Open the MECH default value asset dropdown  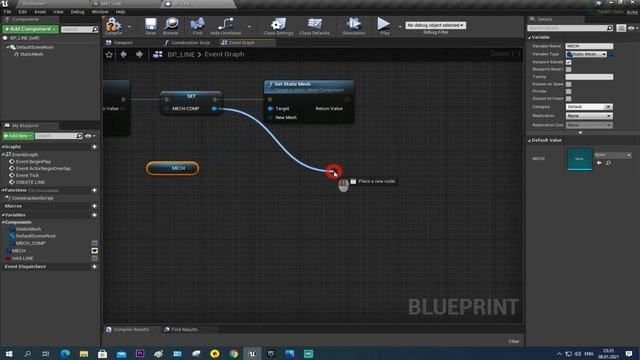613,155
